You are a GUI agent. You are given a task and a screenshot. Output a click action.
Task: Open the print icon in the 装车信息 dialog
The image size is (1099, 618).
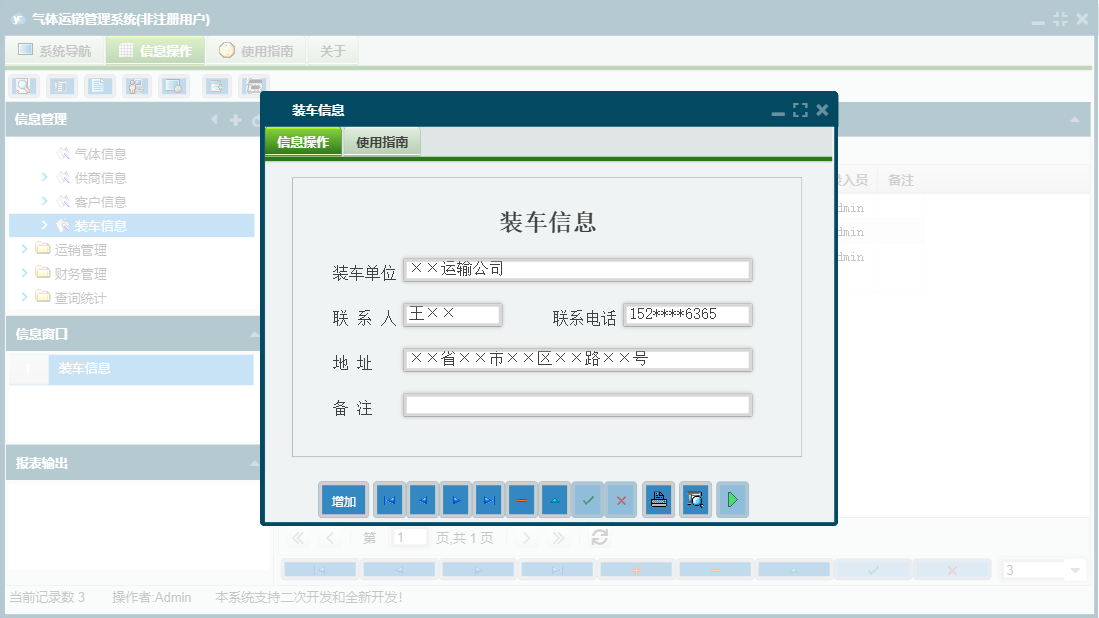point(657,499)
